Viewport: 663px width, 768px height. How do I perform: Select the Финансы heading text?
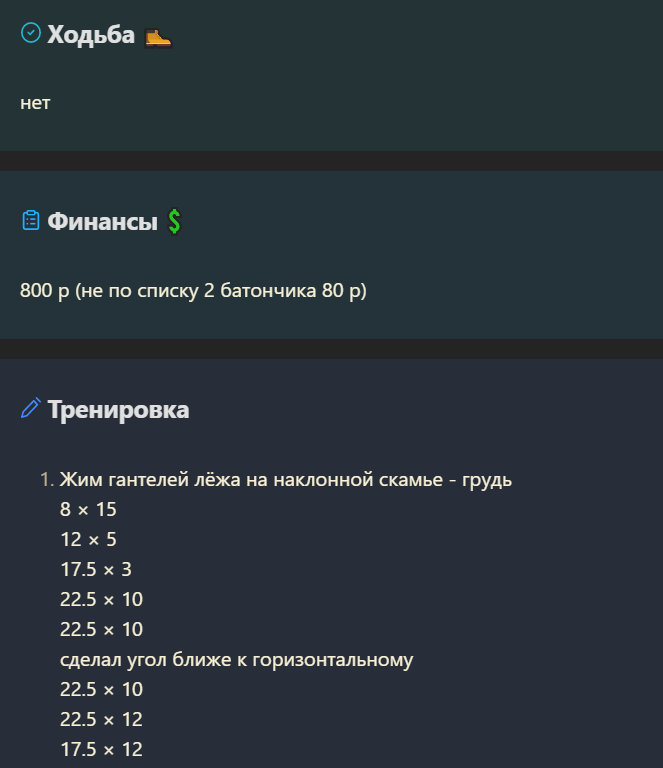pyautogui.click(x=102, y=221)
